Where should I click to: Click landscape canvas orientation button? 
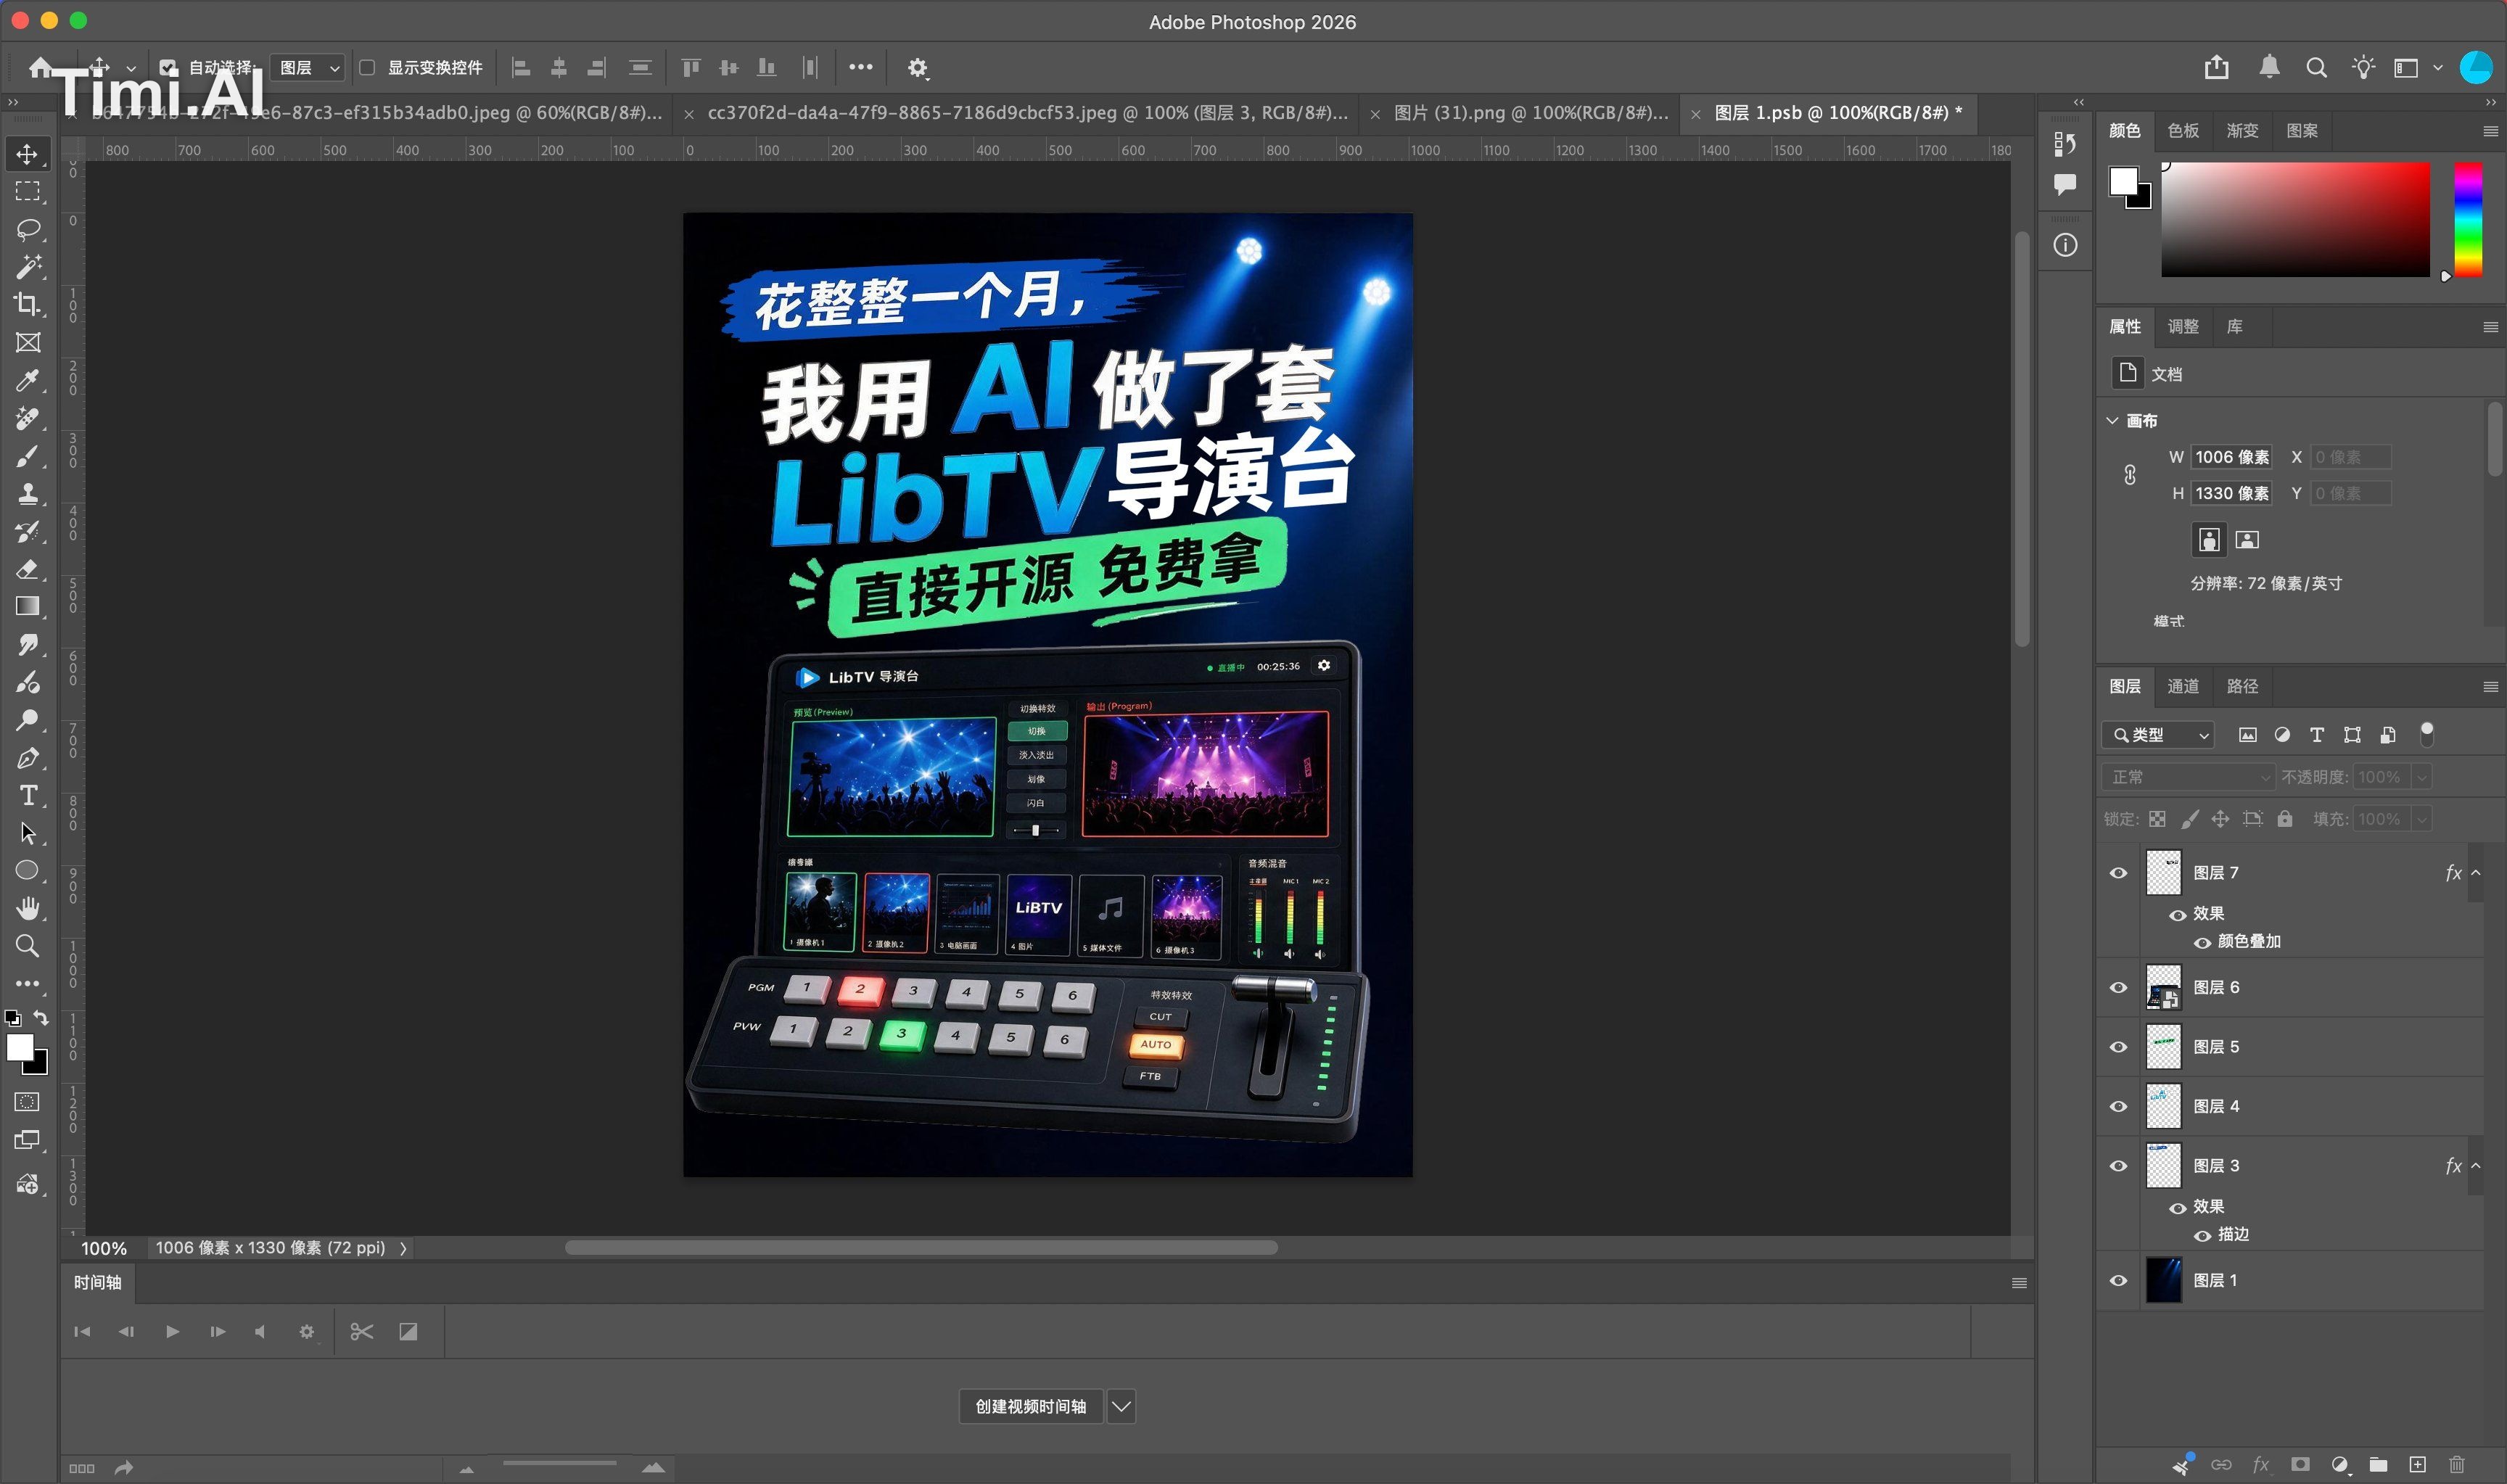click(2247, 540)
